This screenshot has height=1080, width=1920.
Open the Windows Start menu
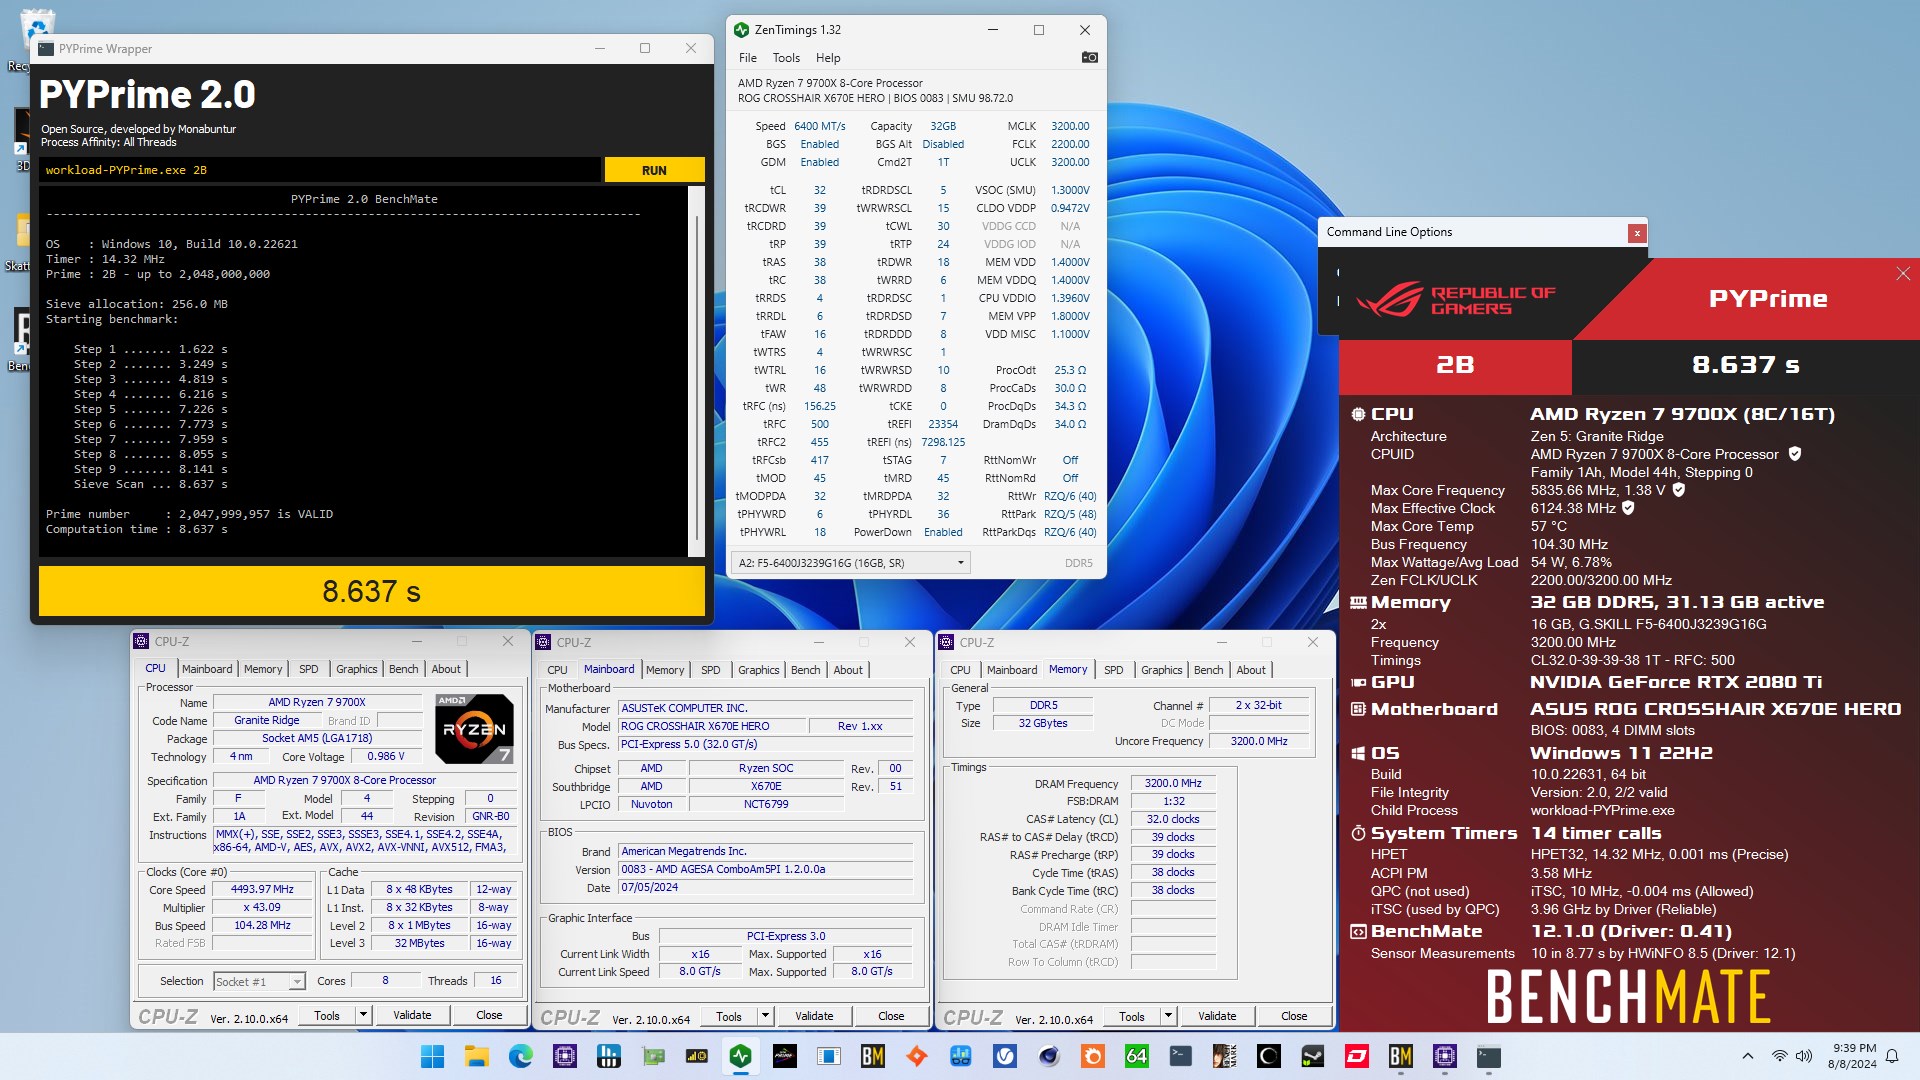point(433,1056)
